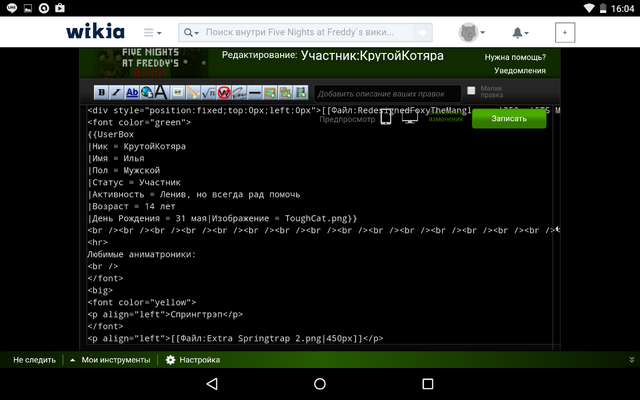The width and height of the screenshot is (640, 400).
Task: Insert an internal link with Ab icon
Action: coord(132,93)
